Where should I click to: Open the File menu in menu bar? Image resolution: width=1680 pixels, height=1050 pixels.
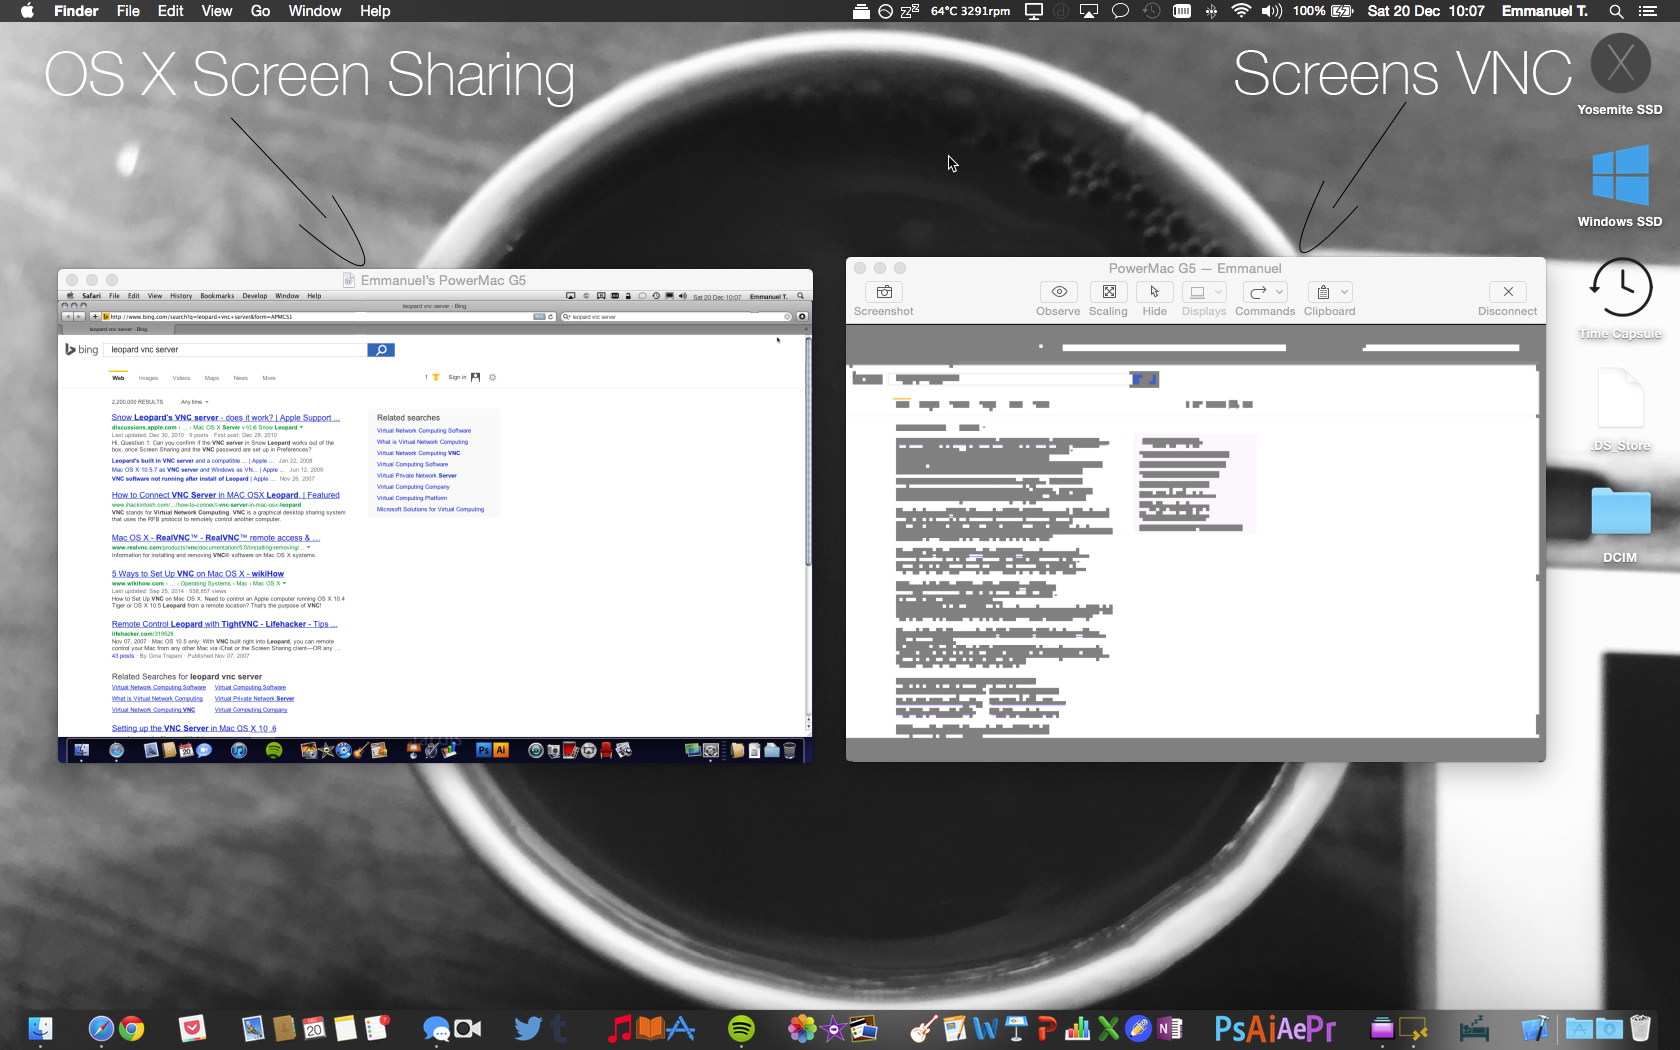pyautogui.click(x=128, y=11)
